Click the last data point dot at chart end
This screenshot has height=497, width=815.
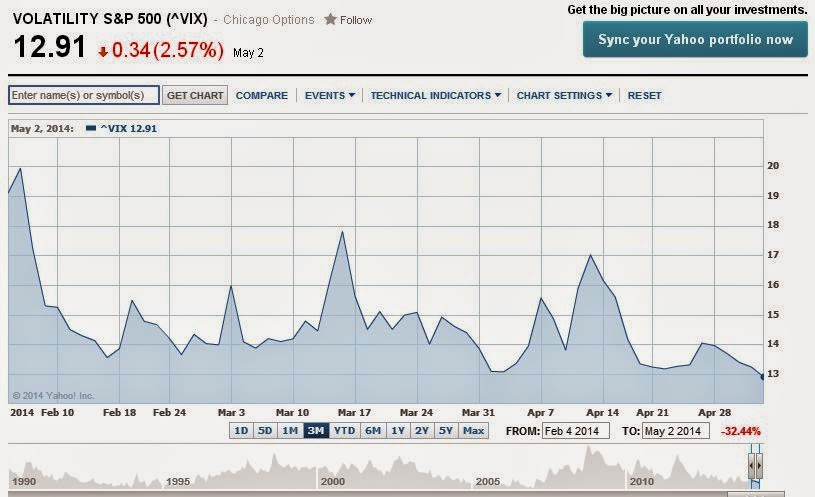coord(762,377)
